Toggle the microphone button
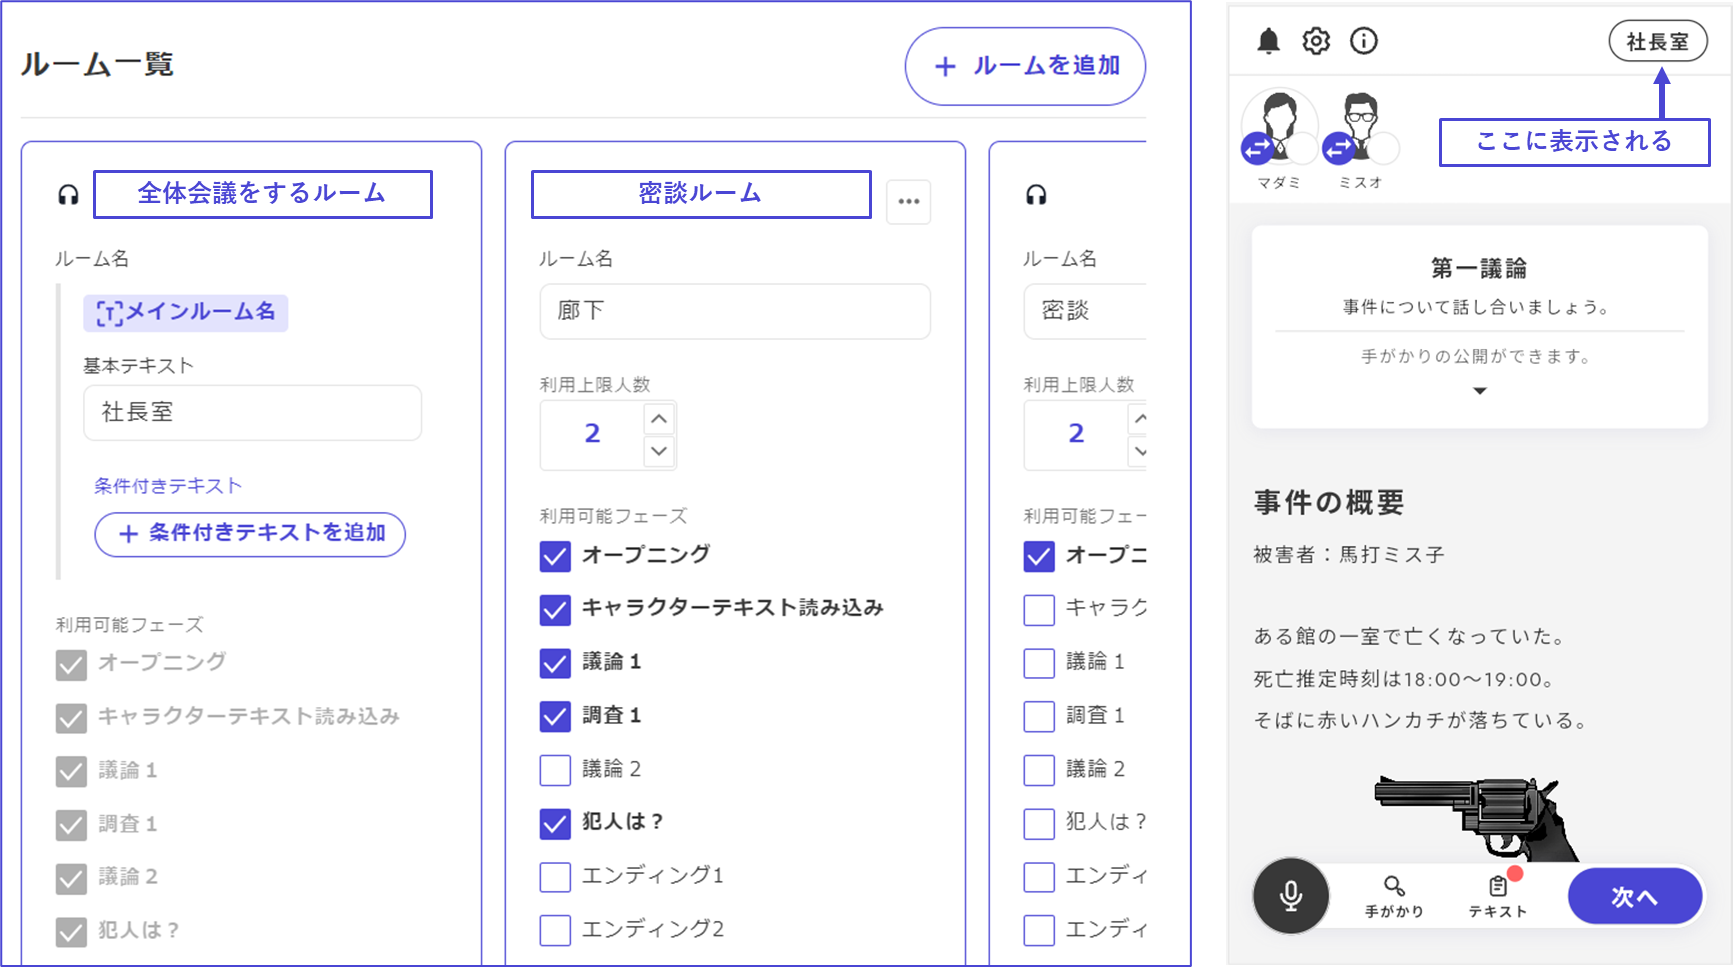The width and height of the screenshot is (1733, 967). tap(1291, 895)
